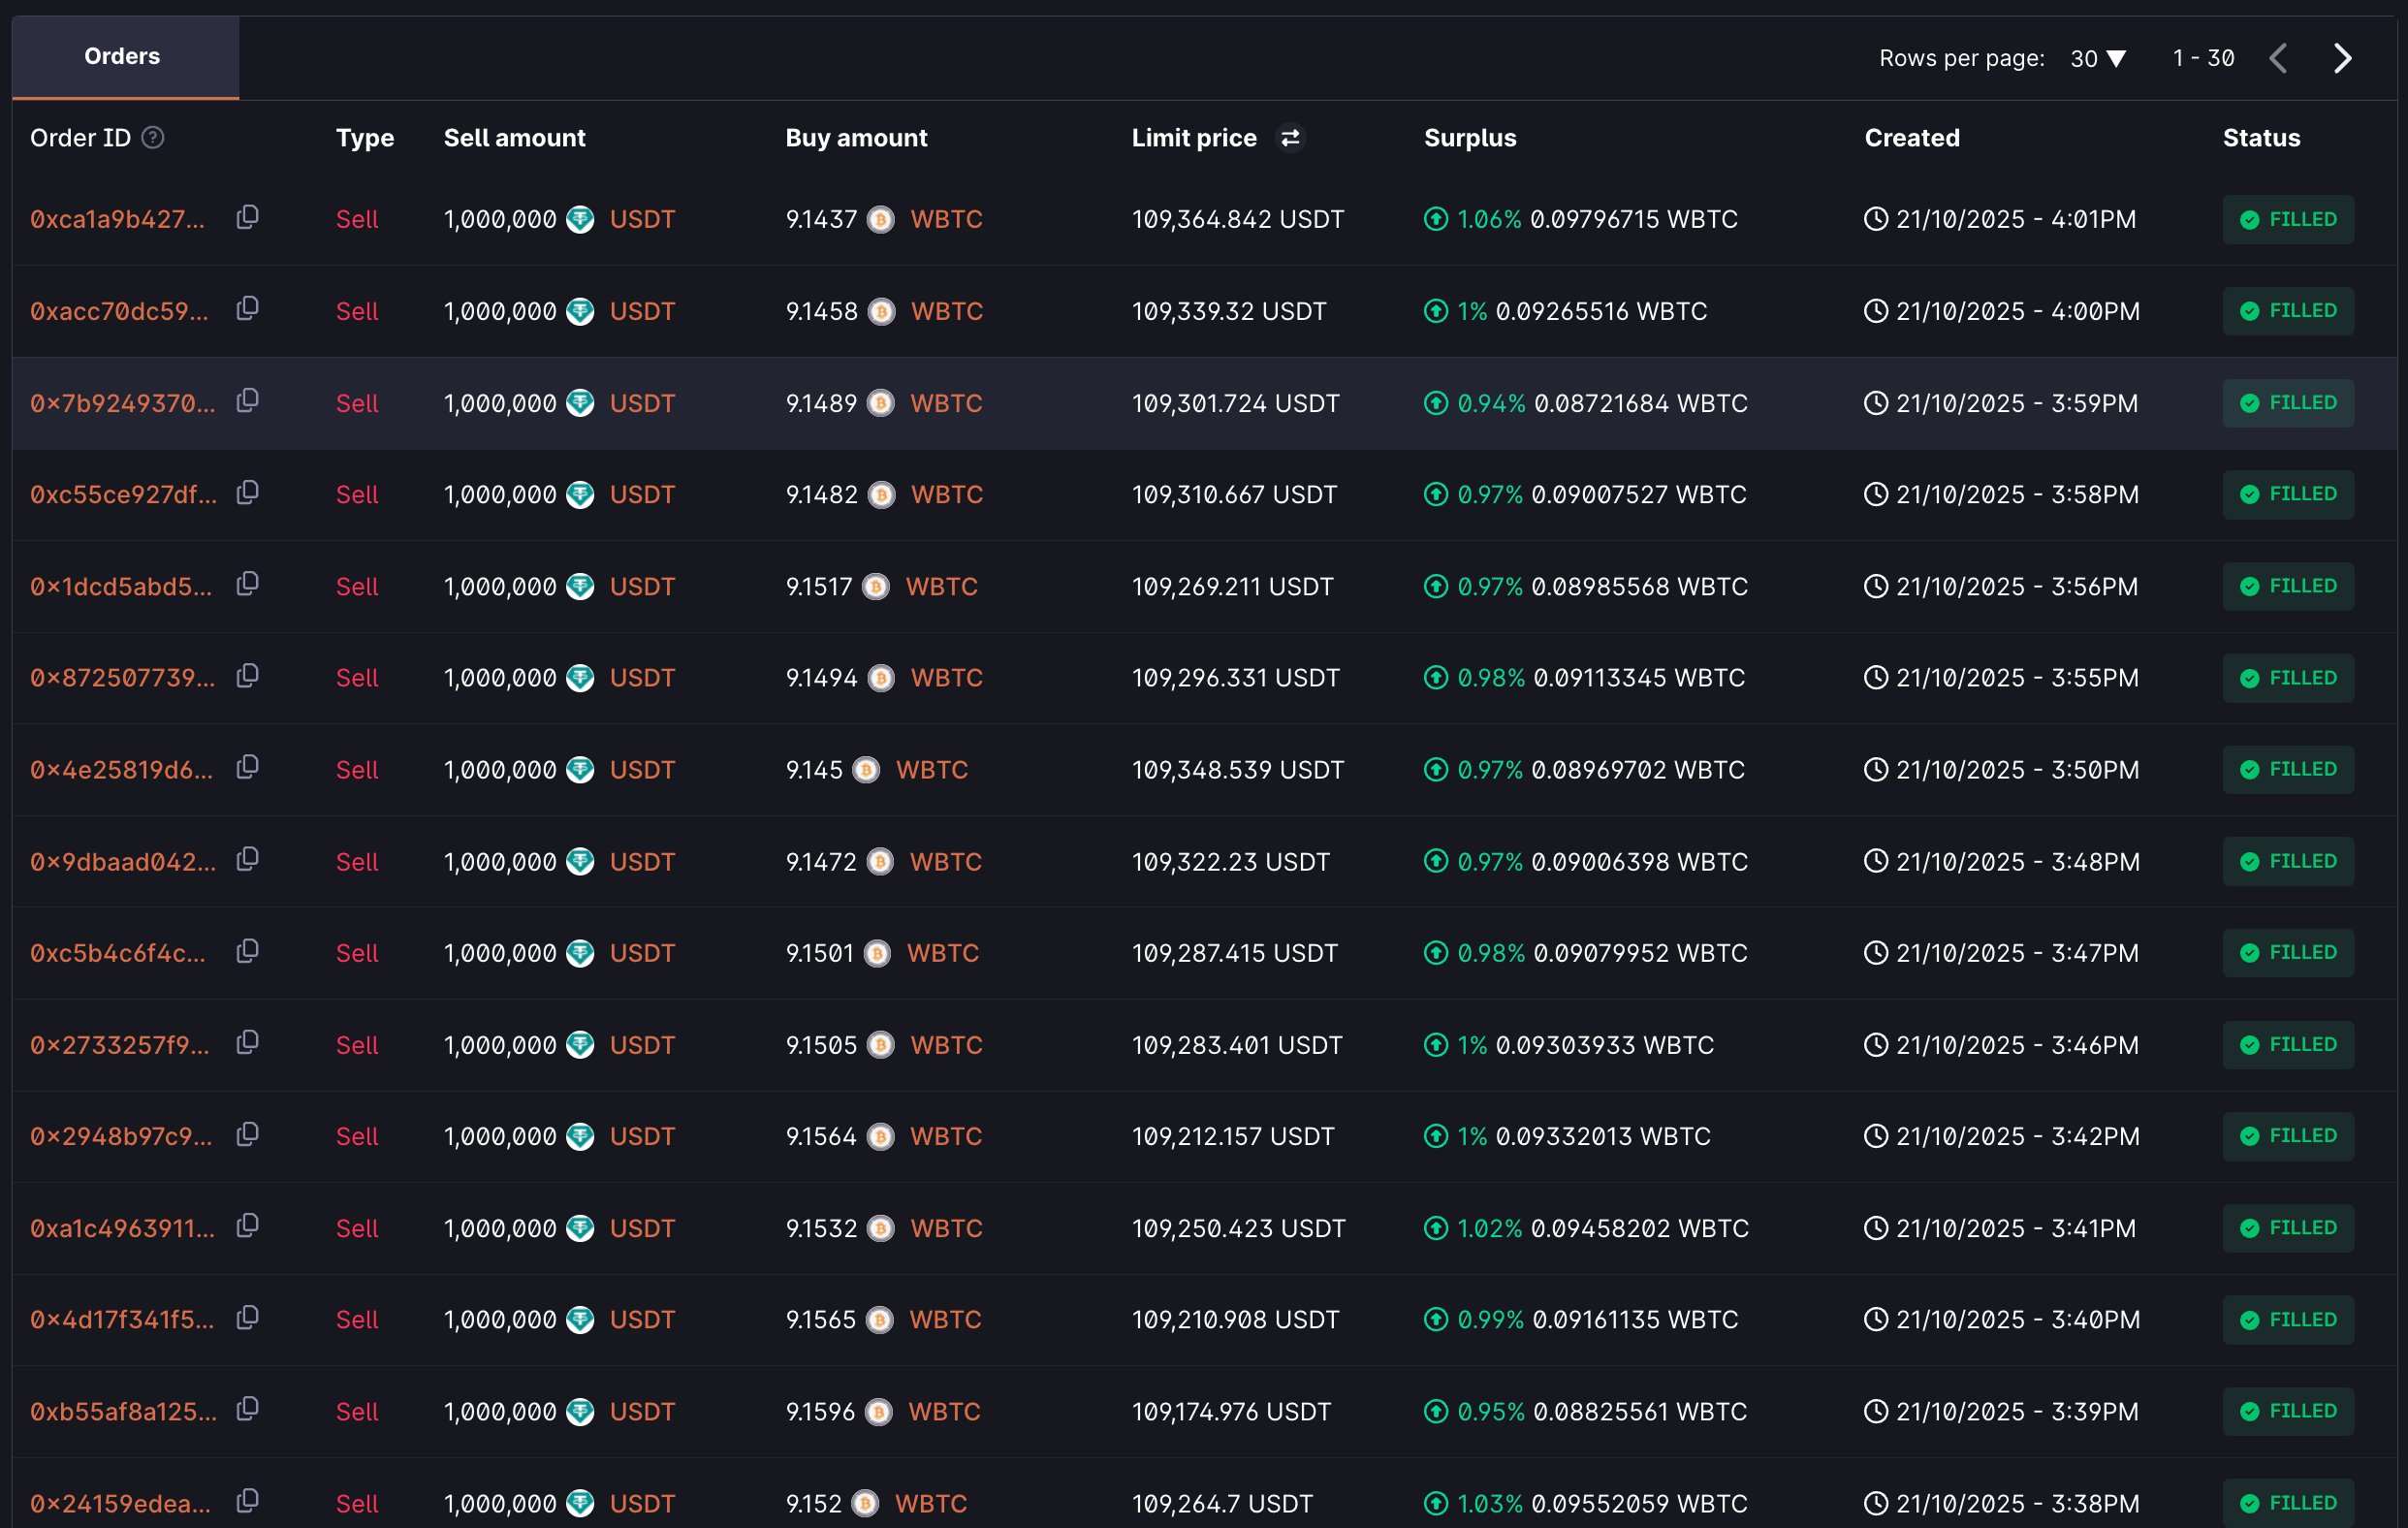Copy order ID 0x872507739 via copy icon
2408x1528 pixels.
(x=247, y=676)
